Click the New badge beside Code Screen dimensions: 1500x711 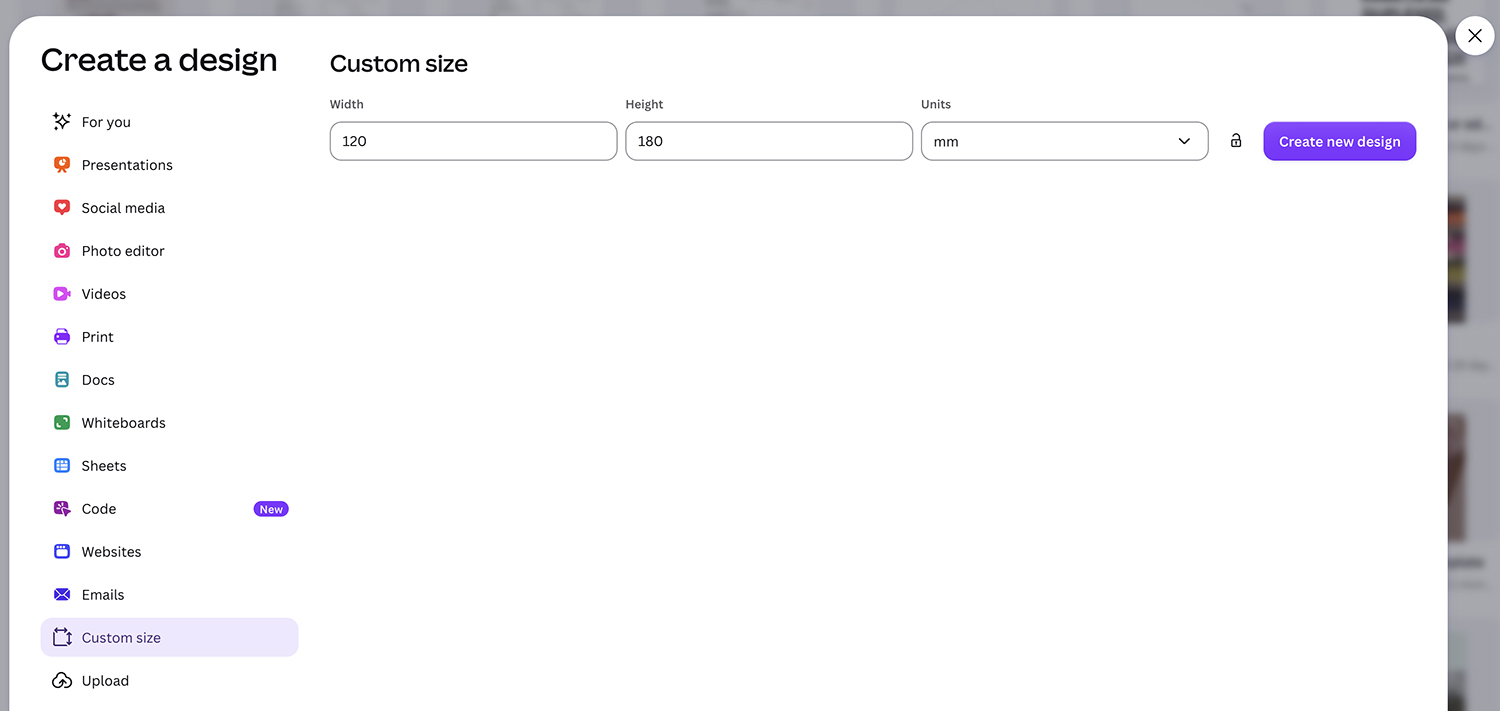271,509
